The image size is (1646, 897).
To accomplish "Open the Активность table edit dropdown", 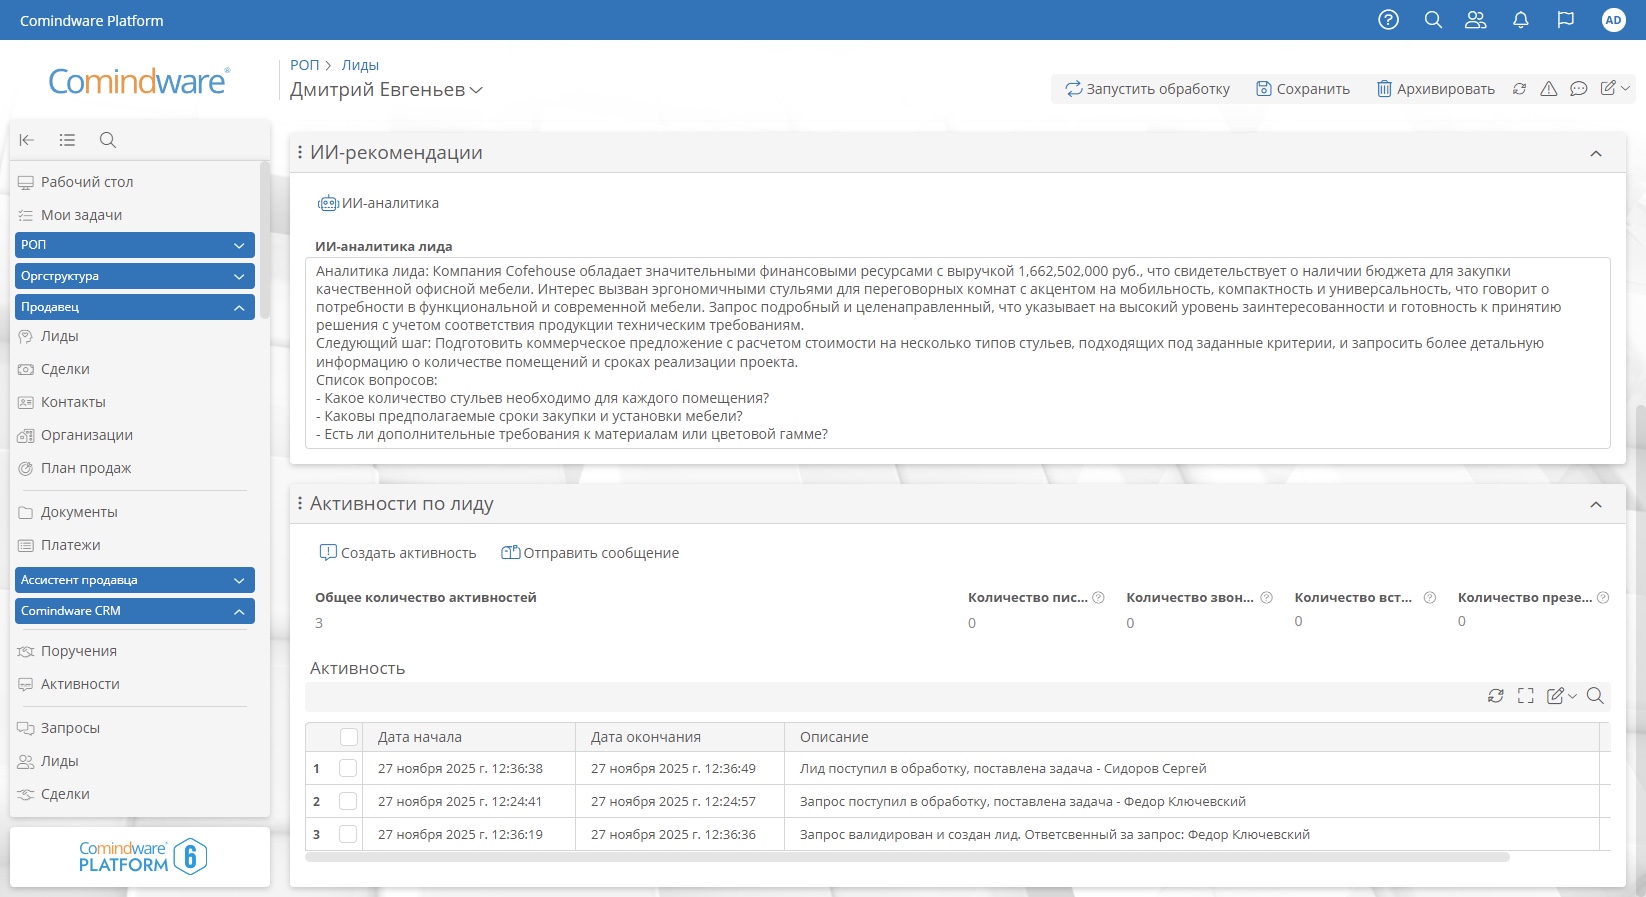I will tap(1561, 696).
